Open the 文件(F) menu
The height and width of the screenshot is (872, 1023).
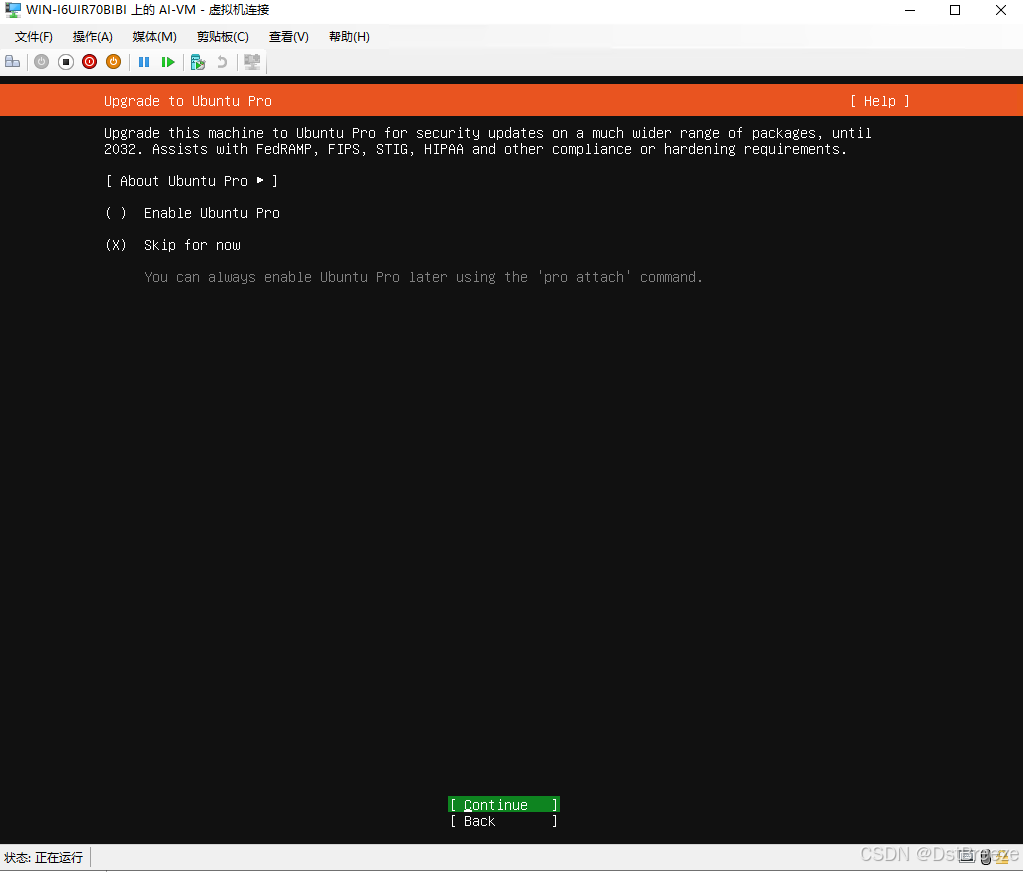[34, 37]
